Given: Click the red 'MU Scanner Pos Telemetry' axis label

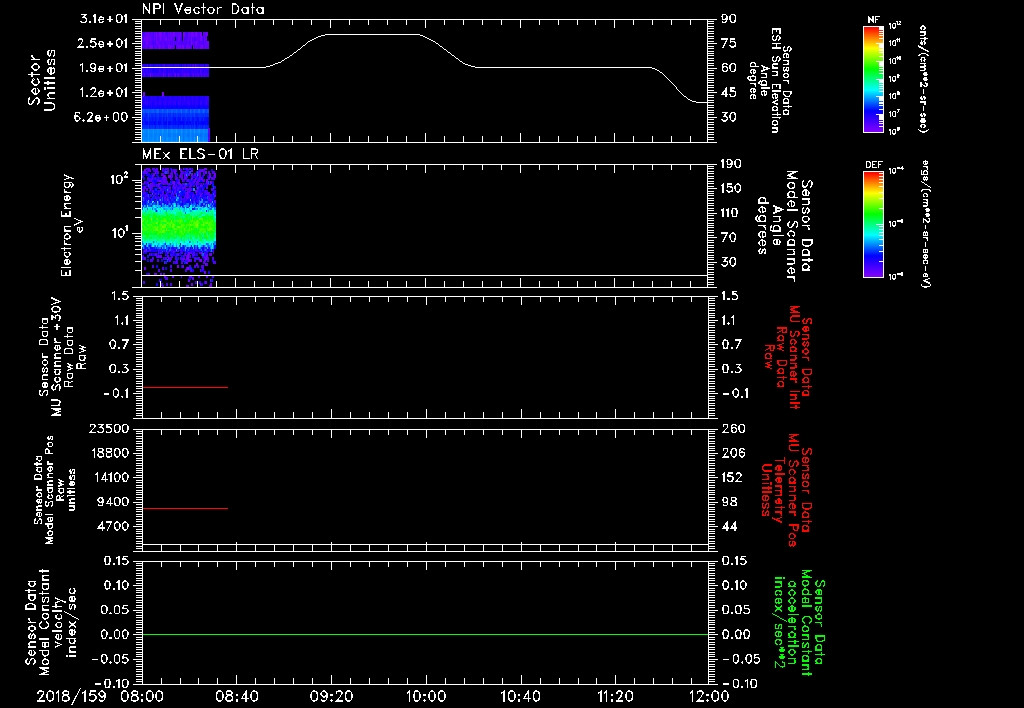Looking at the screenshot, I should (x=788, y=490).
